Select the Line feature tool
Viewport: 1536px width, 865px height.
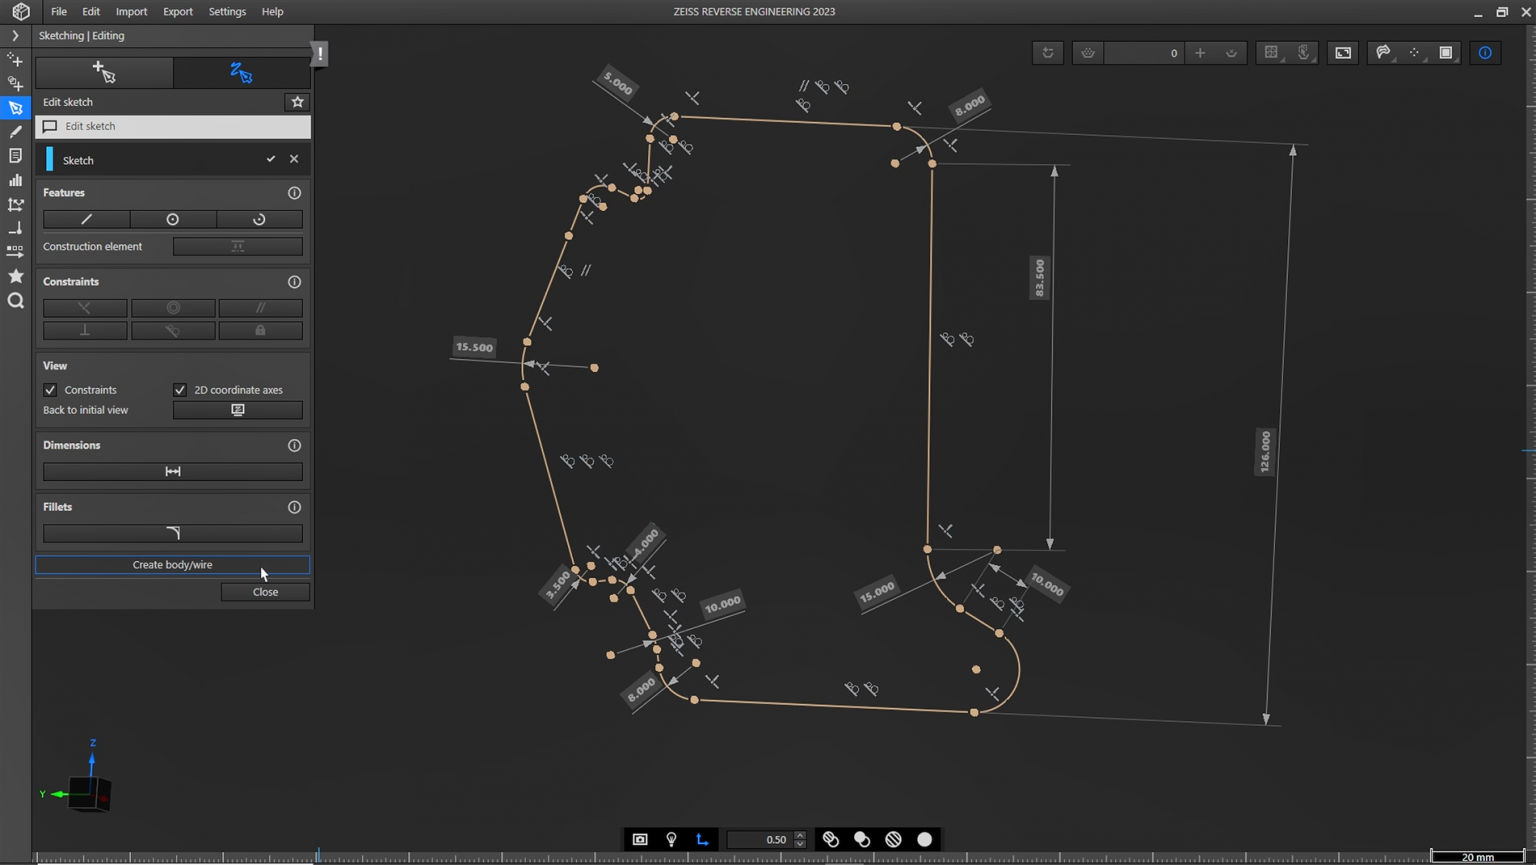pos(85,219)
